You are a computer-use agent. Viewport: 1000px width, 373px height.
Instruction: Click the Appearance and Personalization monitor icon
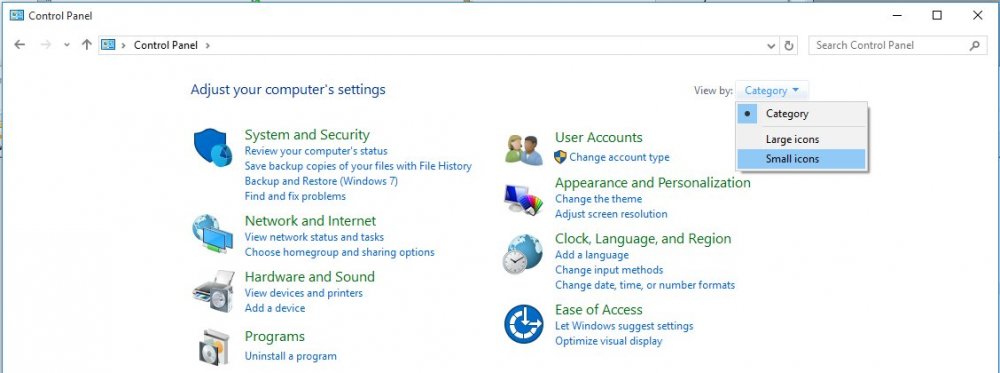pyautogui.click(x=523, y=200)
